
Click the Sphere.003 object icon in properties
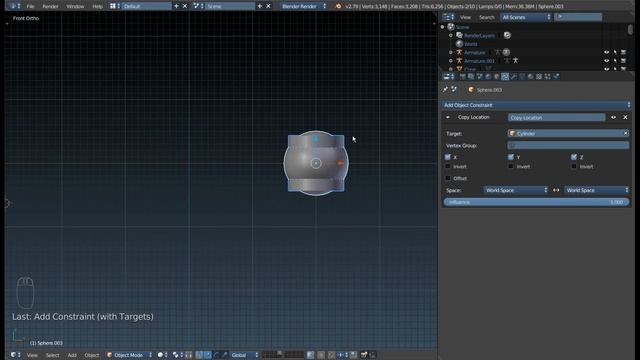click(471, 90)
